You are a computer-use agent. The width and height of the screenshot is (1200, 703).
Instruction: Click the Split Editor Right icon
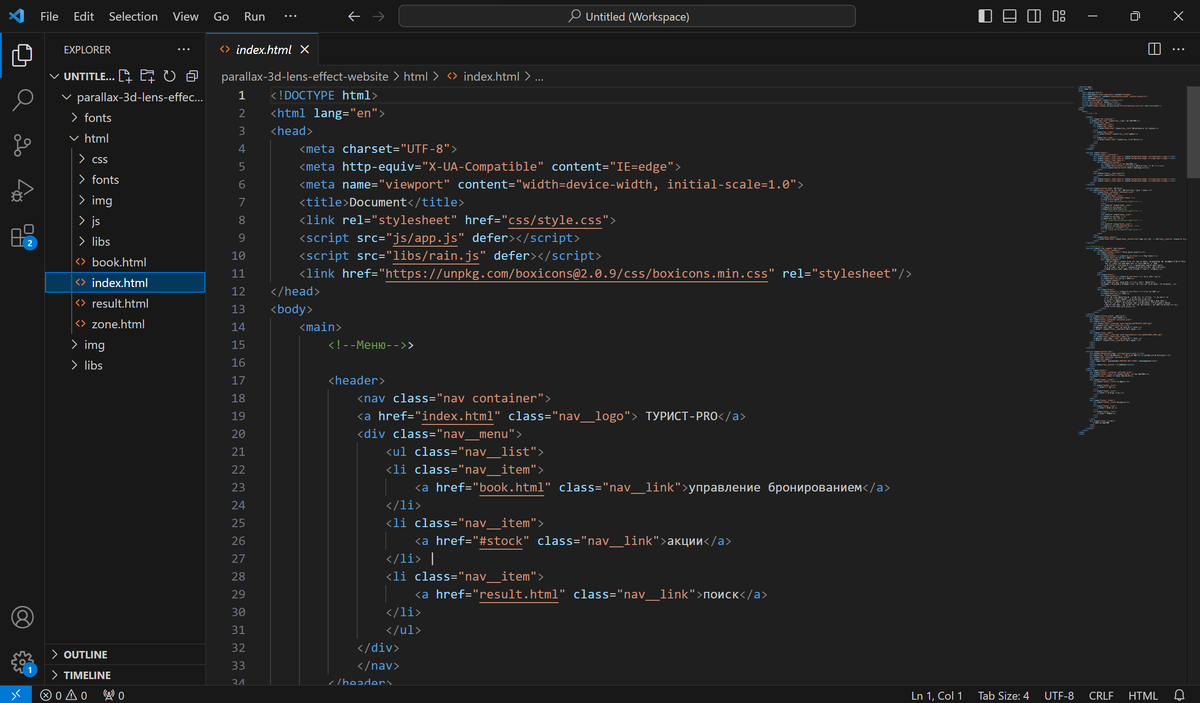[1154, 49]
